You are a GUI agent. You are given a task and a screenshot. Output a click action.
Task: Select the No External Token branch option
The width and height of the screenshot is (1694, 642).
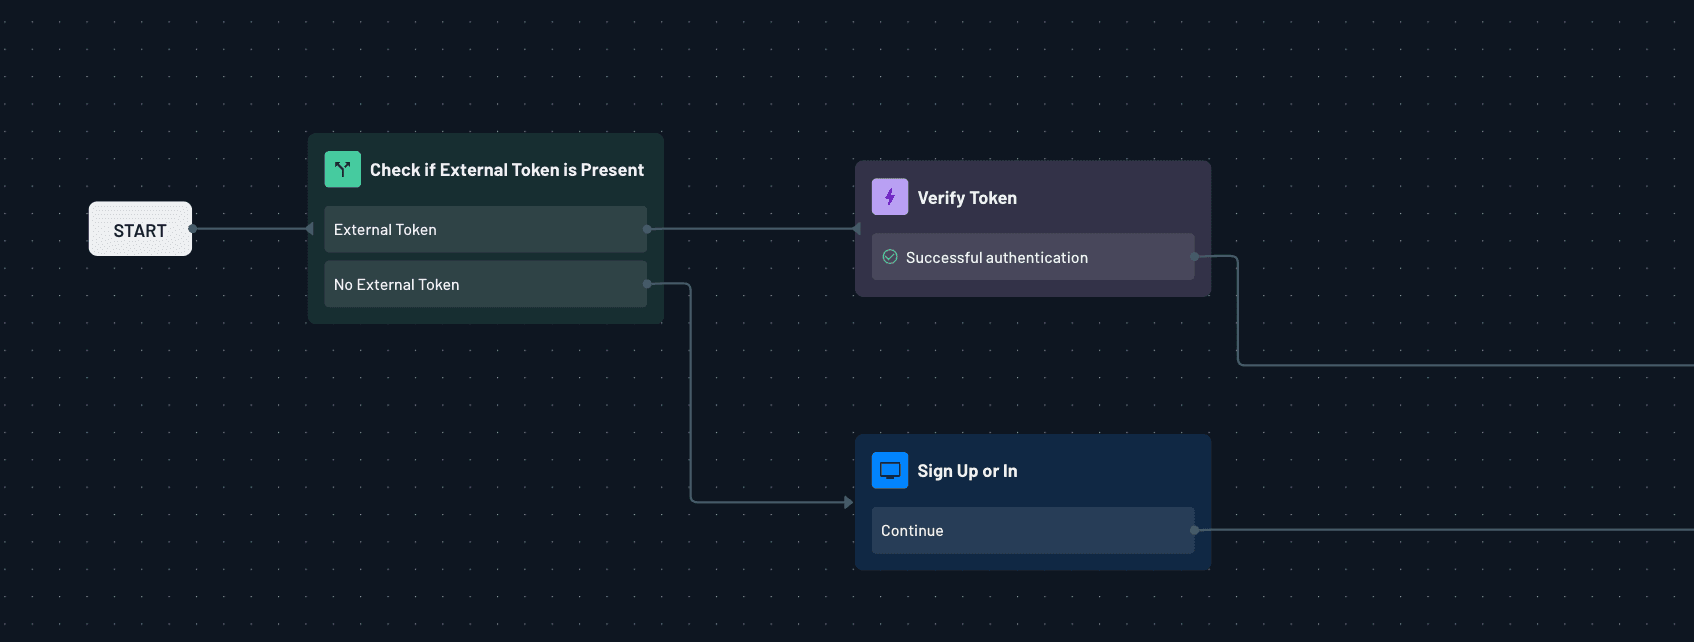pyautogui.click(x=484, y=284)
